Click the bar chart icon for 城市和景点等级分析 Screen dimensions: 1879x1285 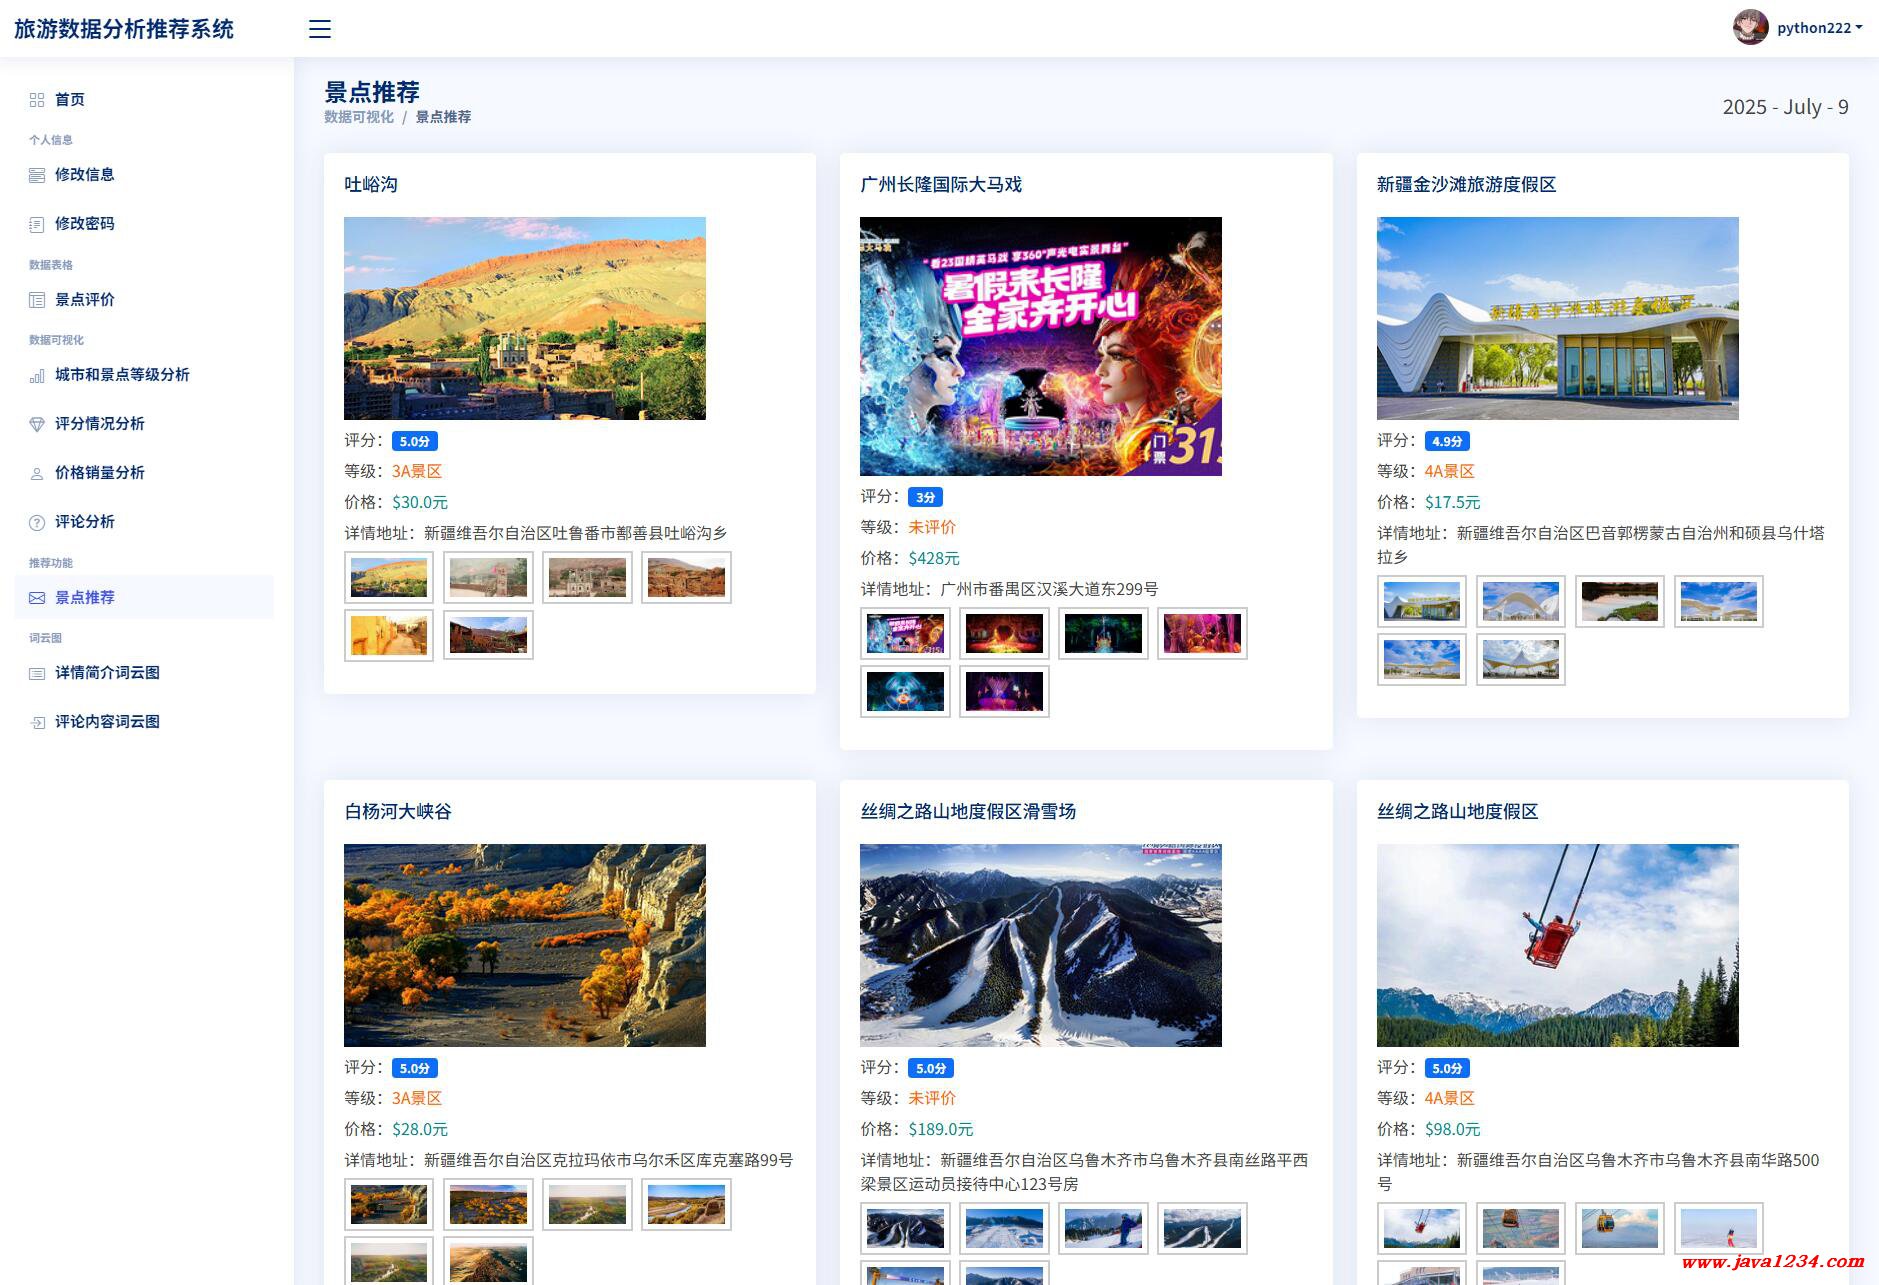tap(37, 376)
